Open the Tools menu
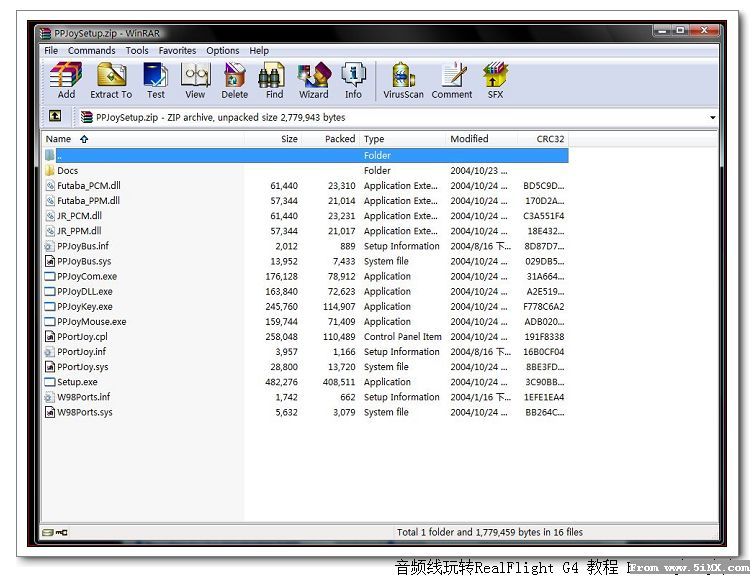This screenshot has height=577, width=755. 137,51
